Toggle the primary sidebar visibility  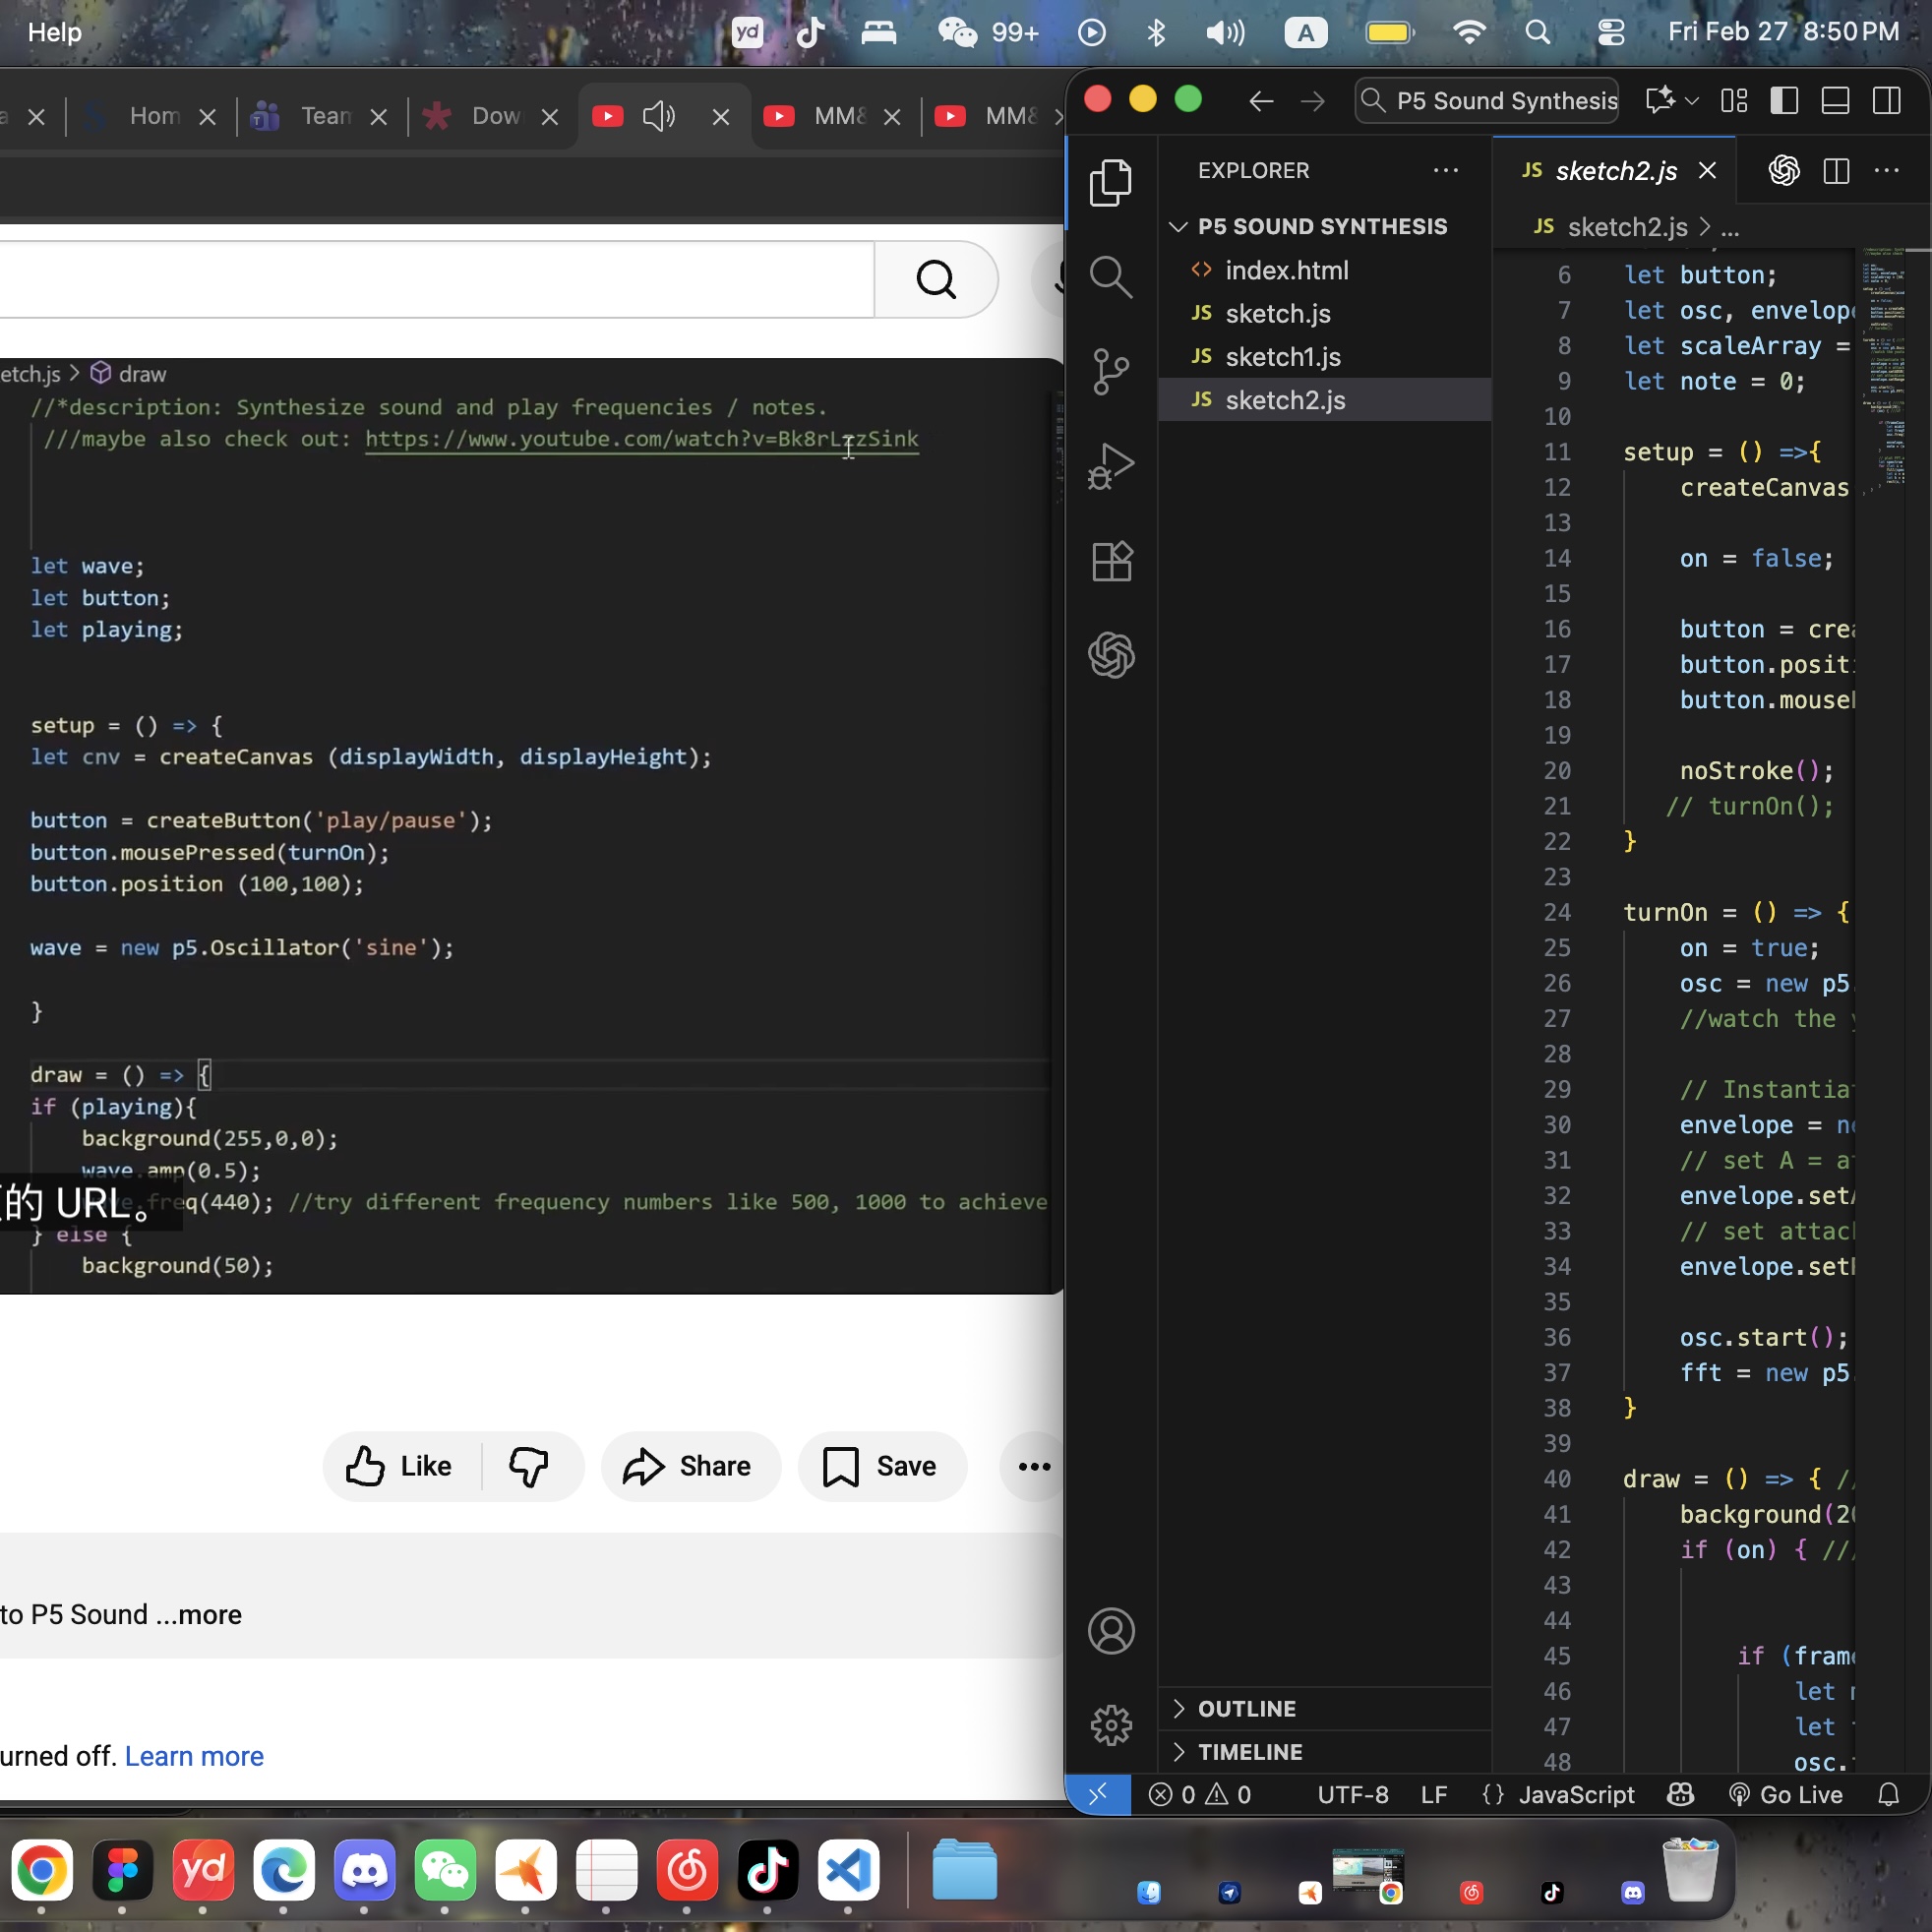[x=1785, y=100]
